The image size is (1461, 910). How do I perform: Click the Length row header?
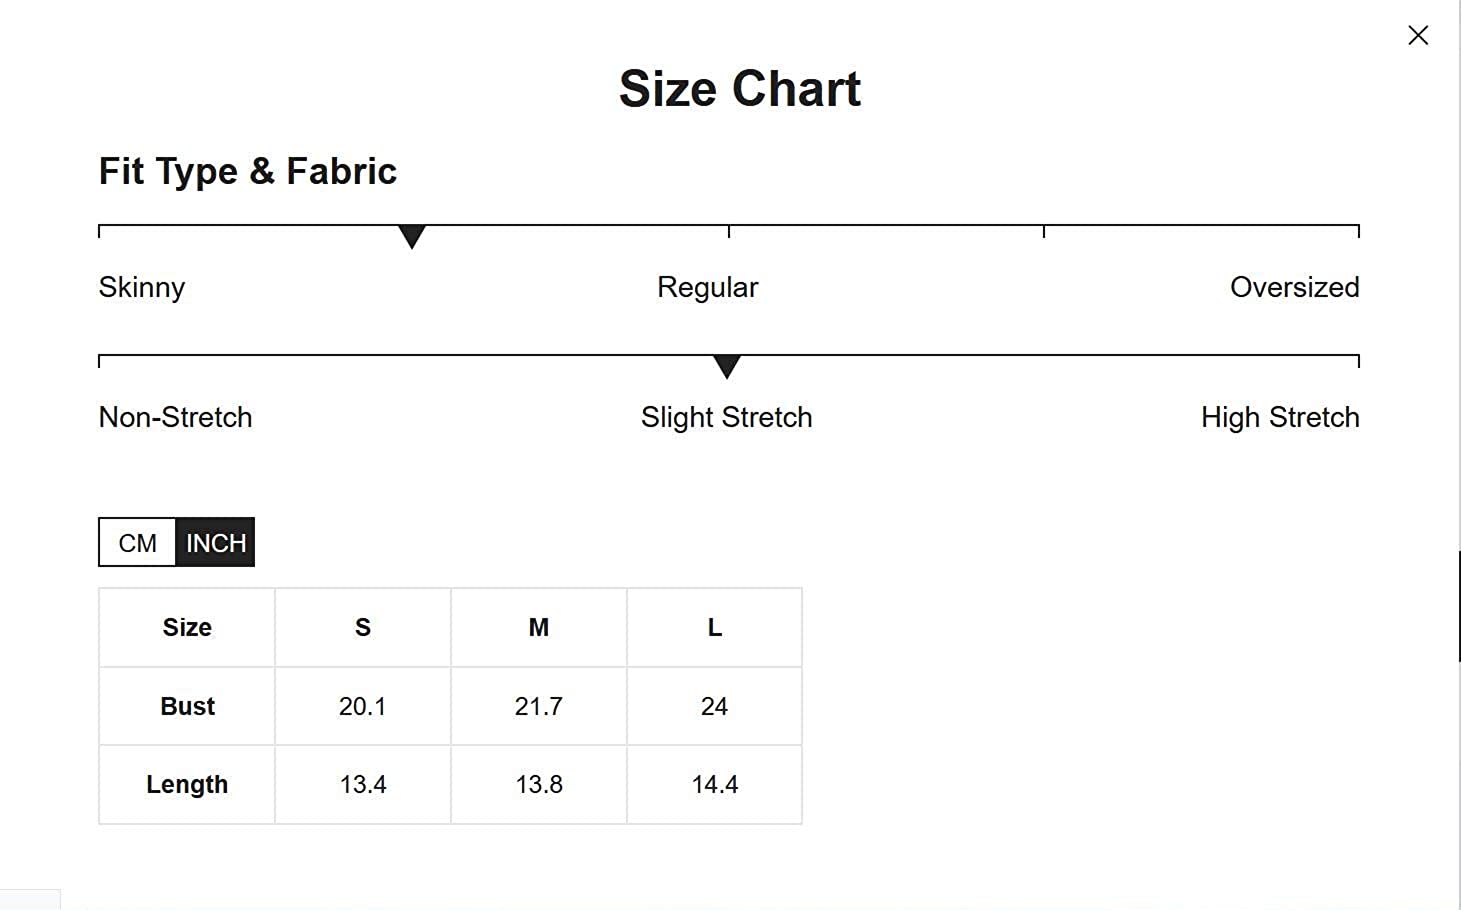point(187,785)
